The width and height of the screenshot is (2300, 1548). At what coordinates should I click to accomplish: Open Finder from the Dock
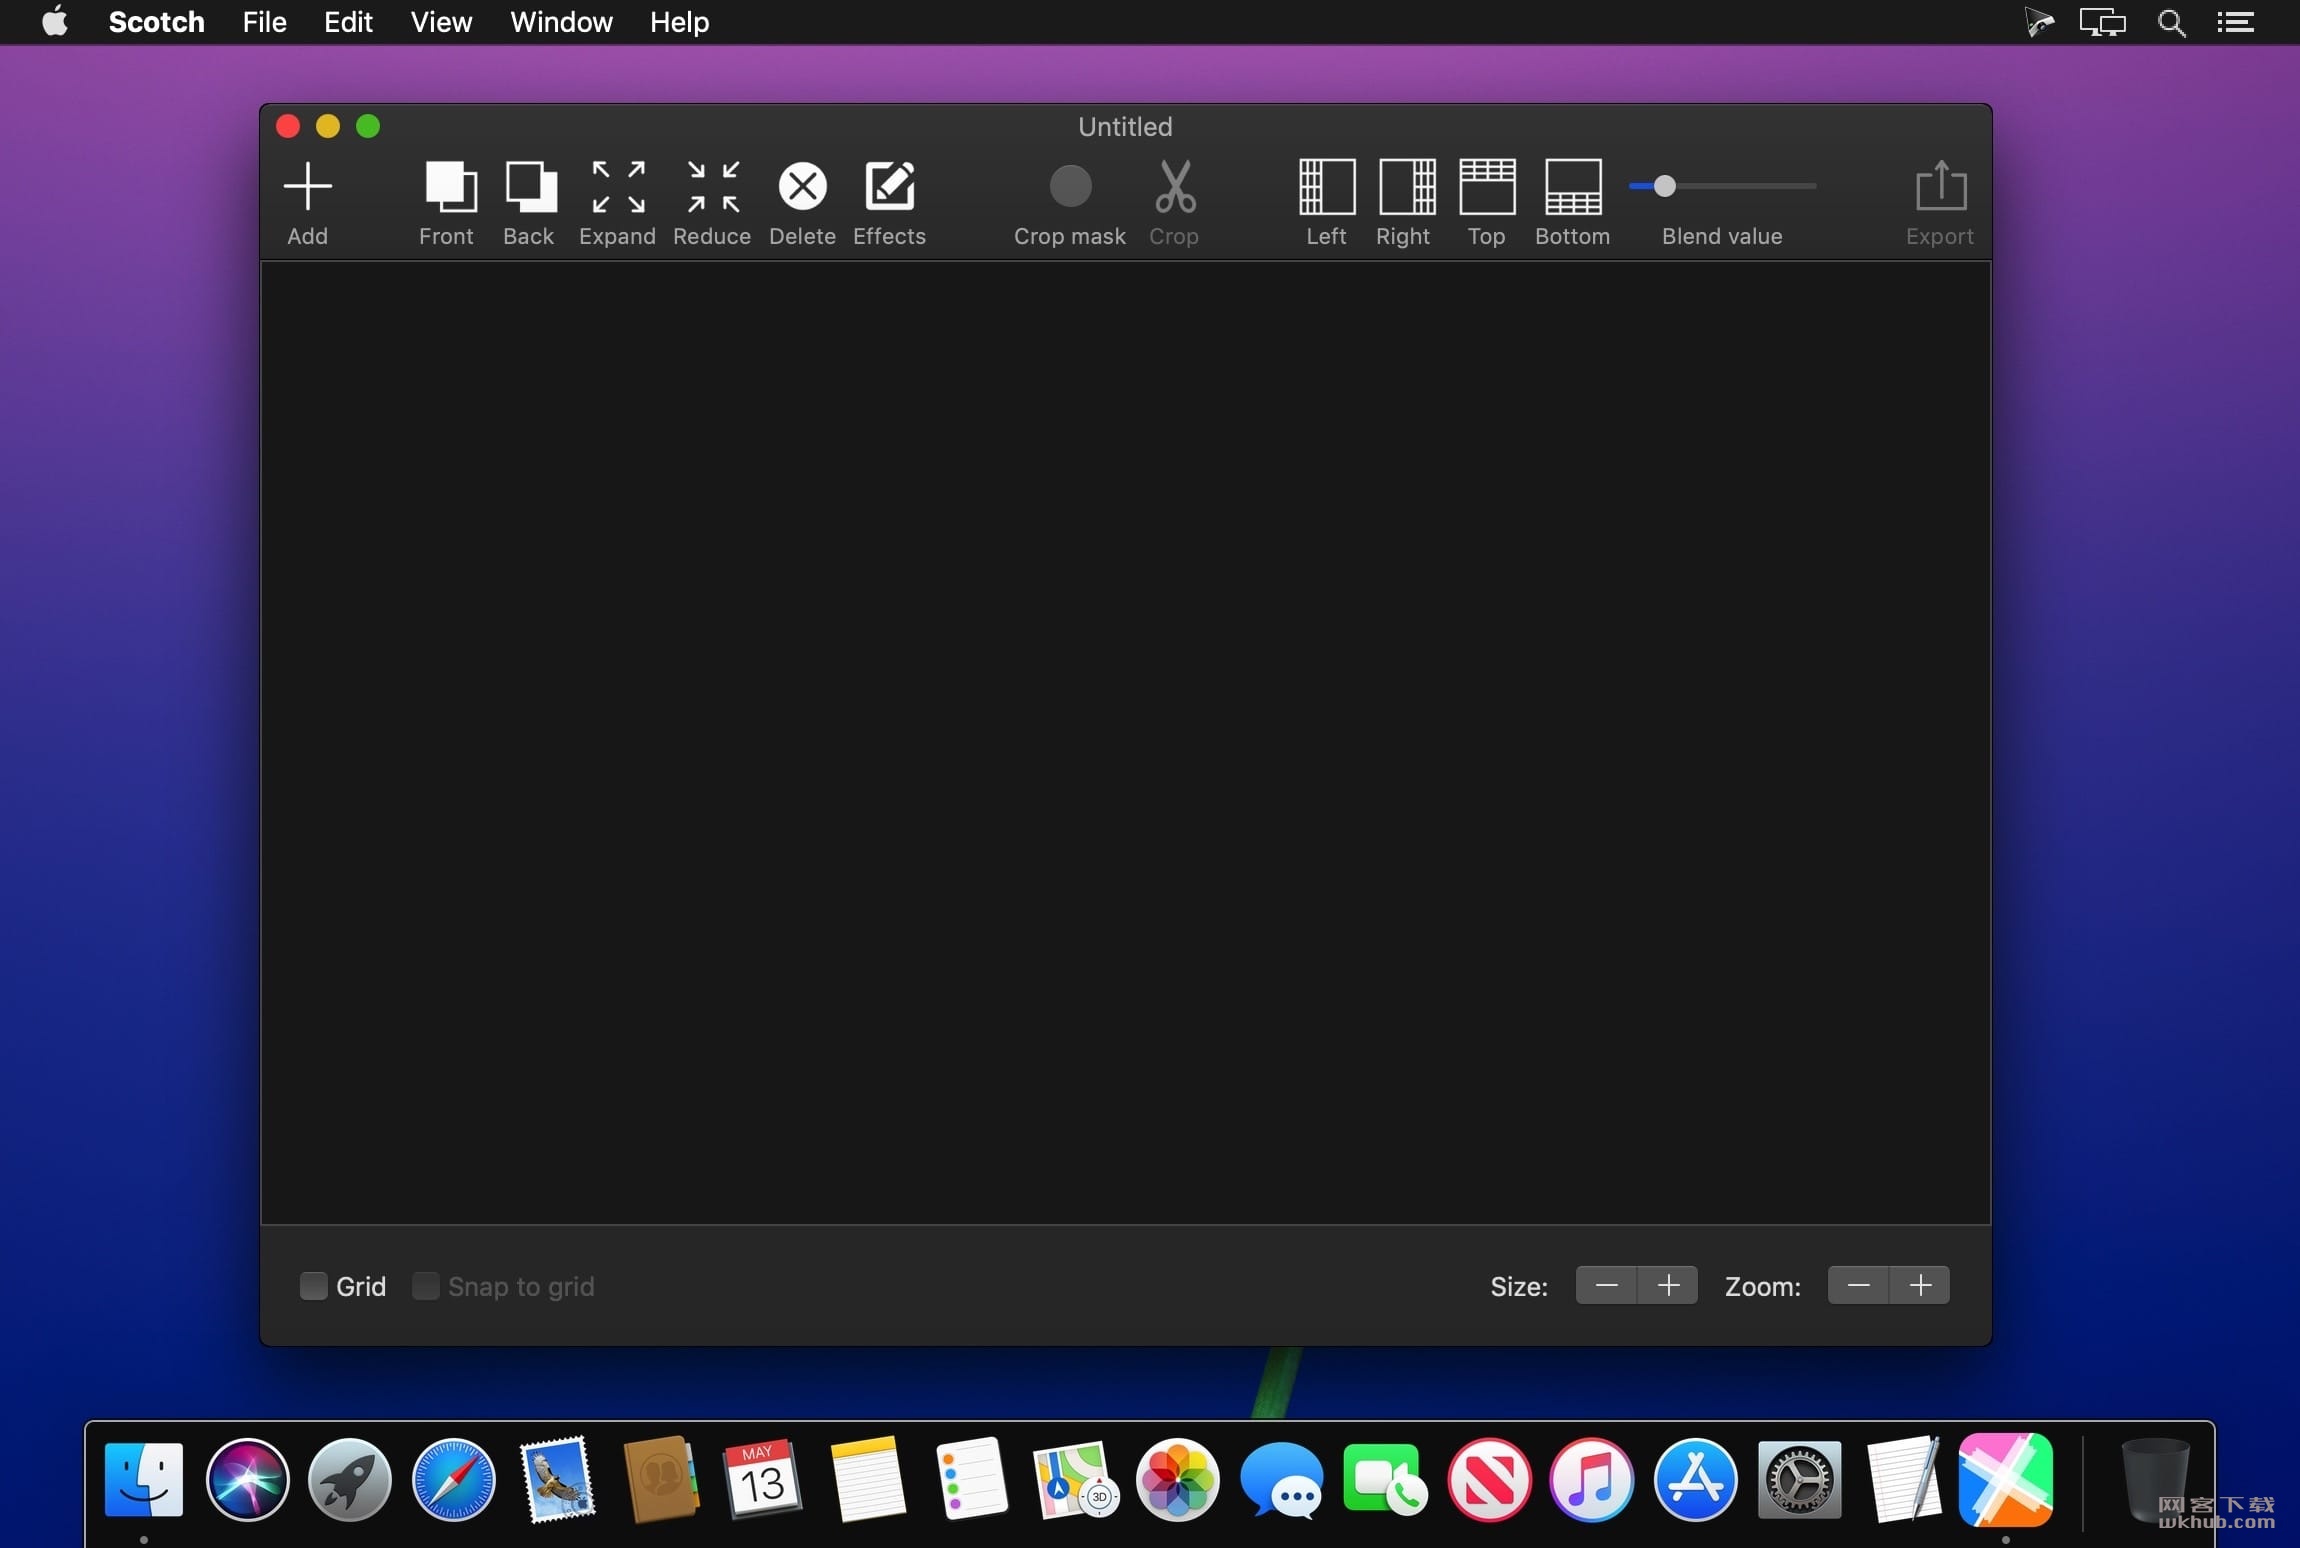pyautogui.click(x=144, y=1480)
